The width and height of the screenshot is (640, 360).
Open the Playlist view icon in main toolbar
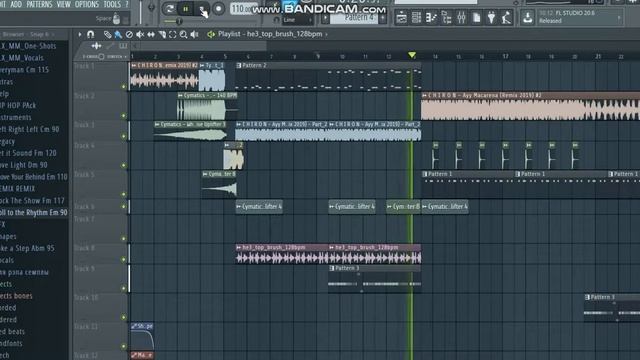(402, 18)
